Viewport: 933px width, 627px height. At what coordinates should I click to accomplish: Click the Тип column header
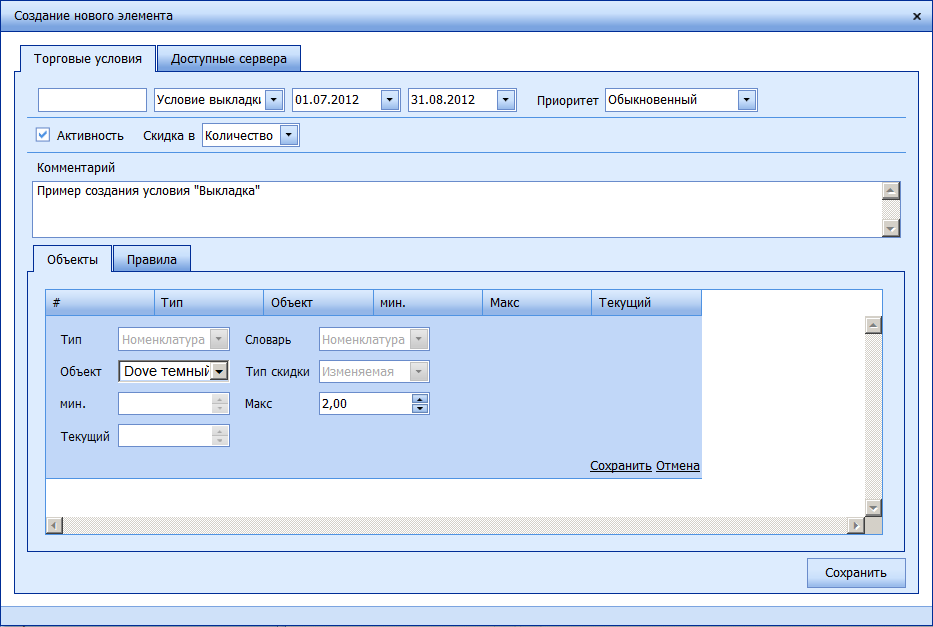pos(208,302)
